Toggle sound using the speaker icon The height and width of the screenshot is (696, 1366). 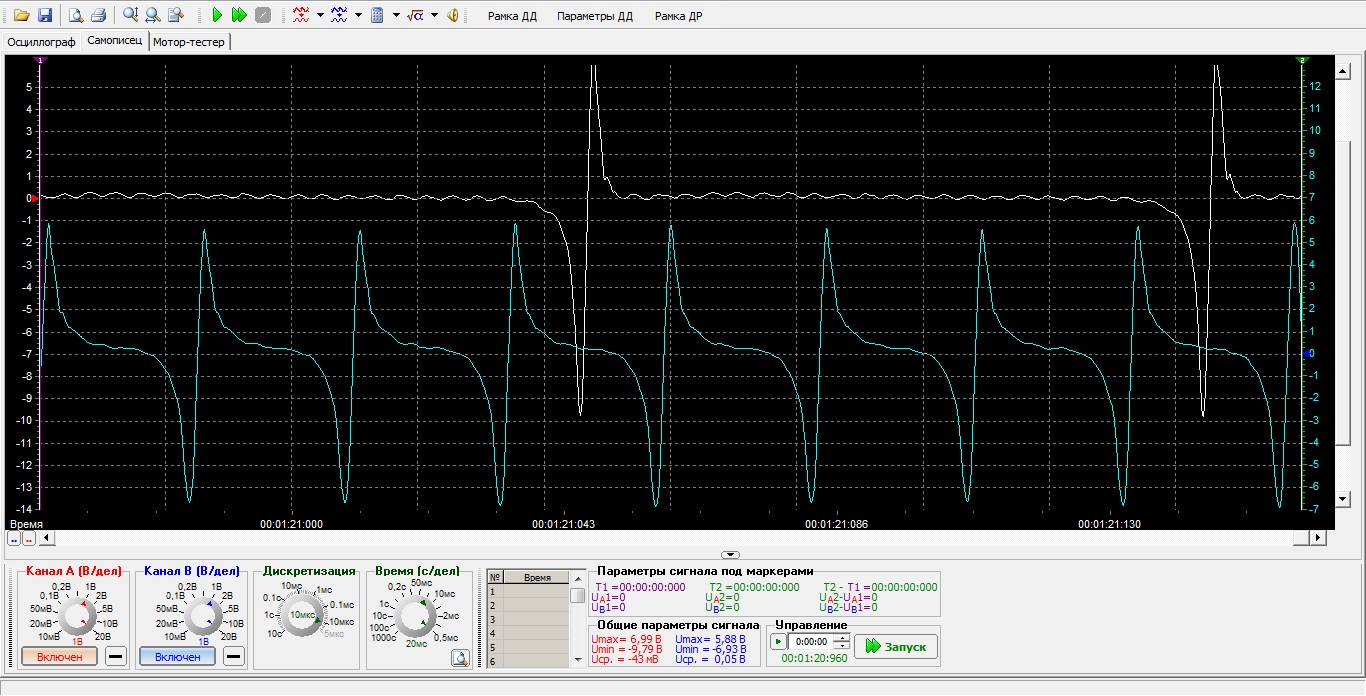(x=452, y=15)
